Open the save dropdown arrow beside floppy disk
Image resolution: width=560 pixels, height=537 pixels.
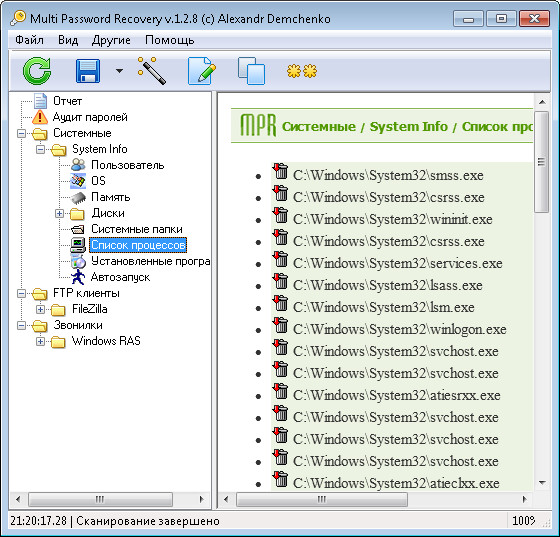(x=119, y=71)
